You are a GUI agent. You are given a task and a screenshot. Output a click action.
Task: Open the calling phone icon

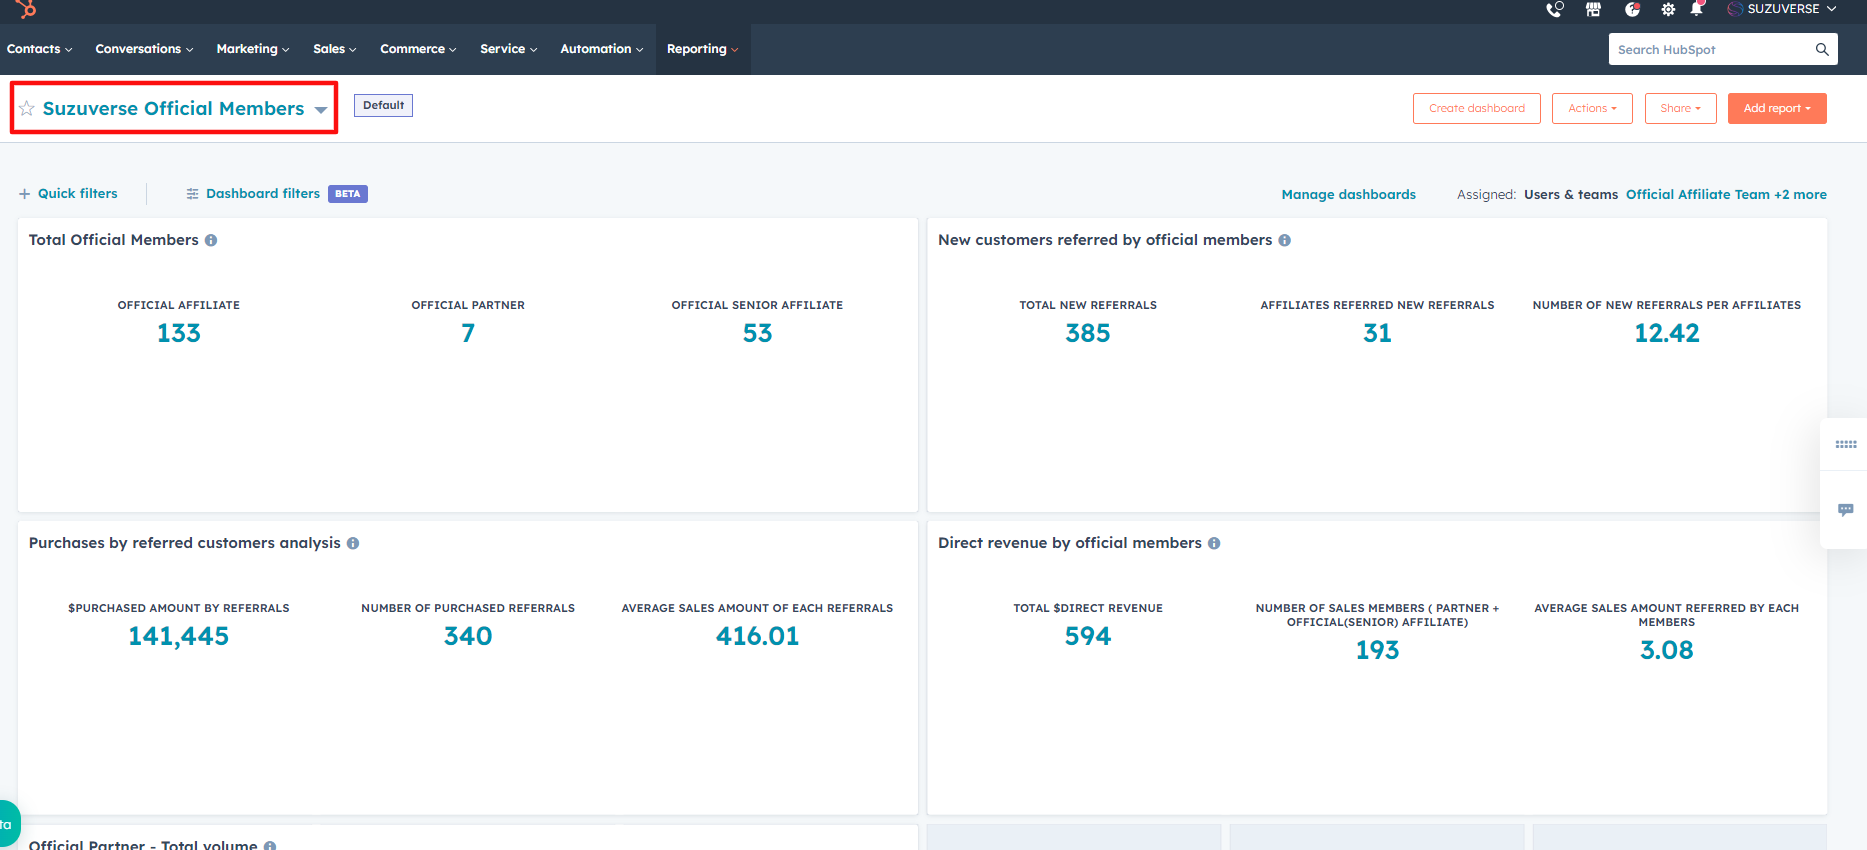coord(1554,10)
